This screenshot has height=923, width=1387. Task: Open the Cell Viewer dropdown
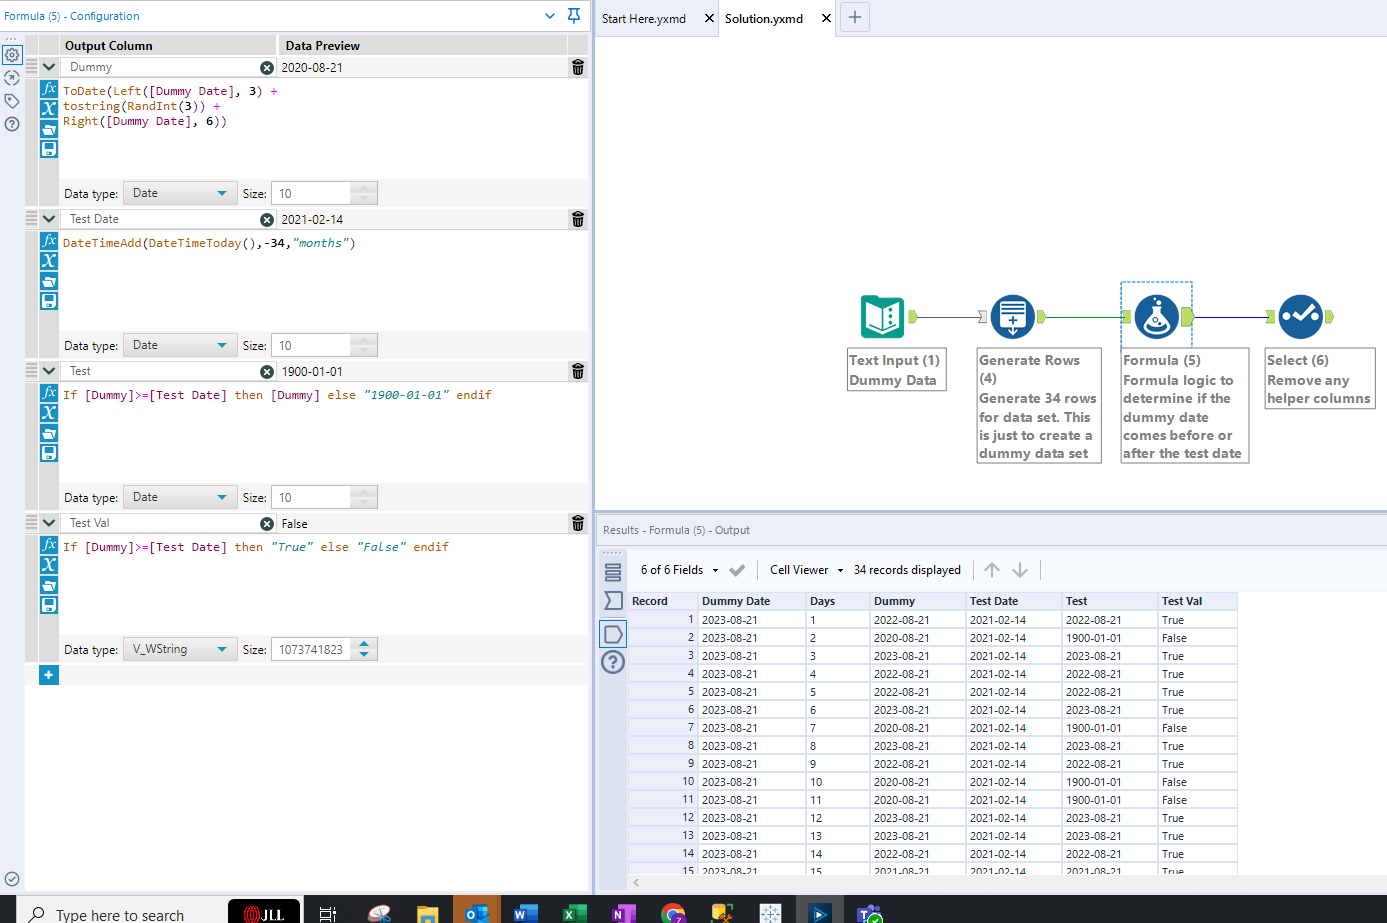click(x=806, y=570)
